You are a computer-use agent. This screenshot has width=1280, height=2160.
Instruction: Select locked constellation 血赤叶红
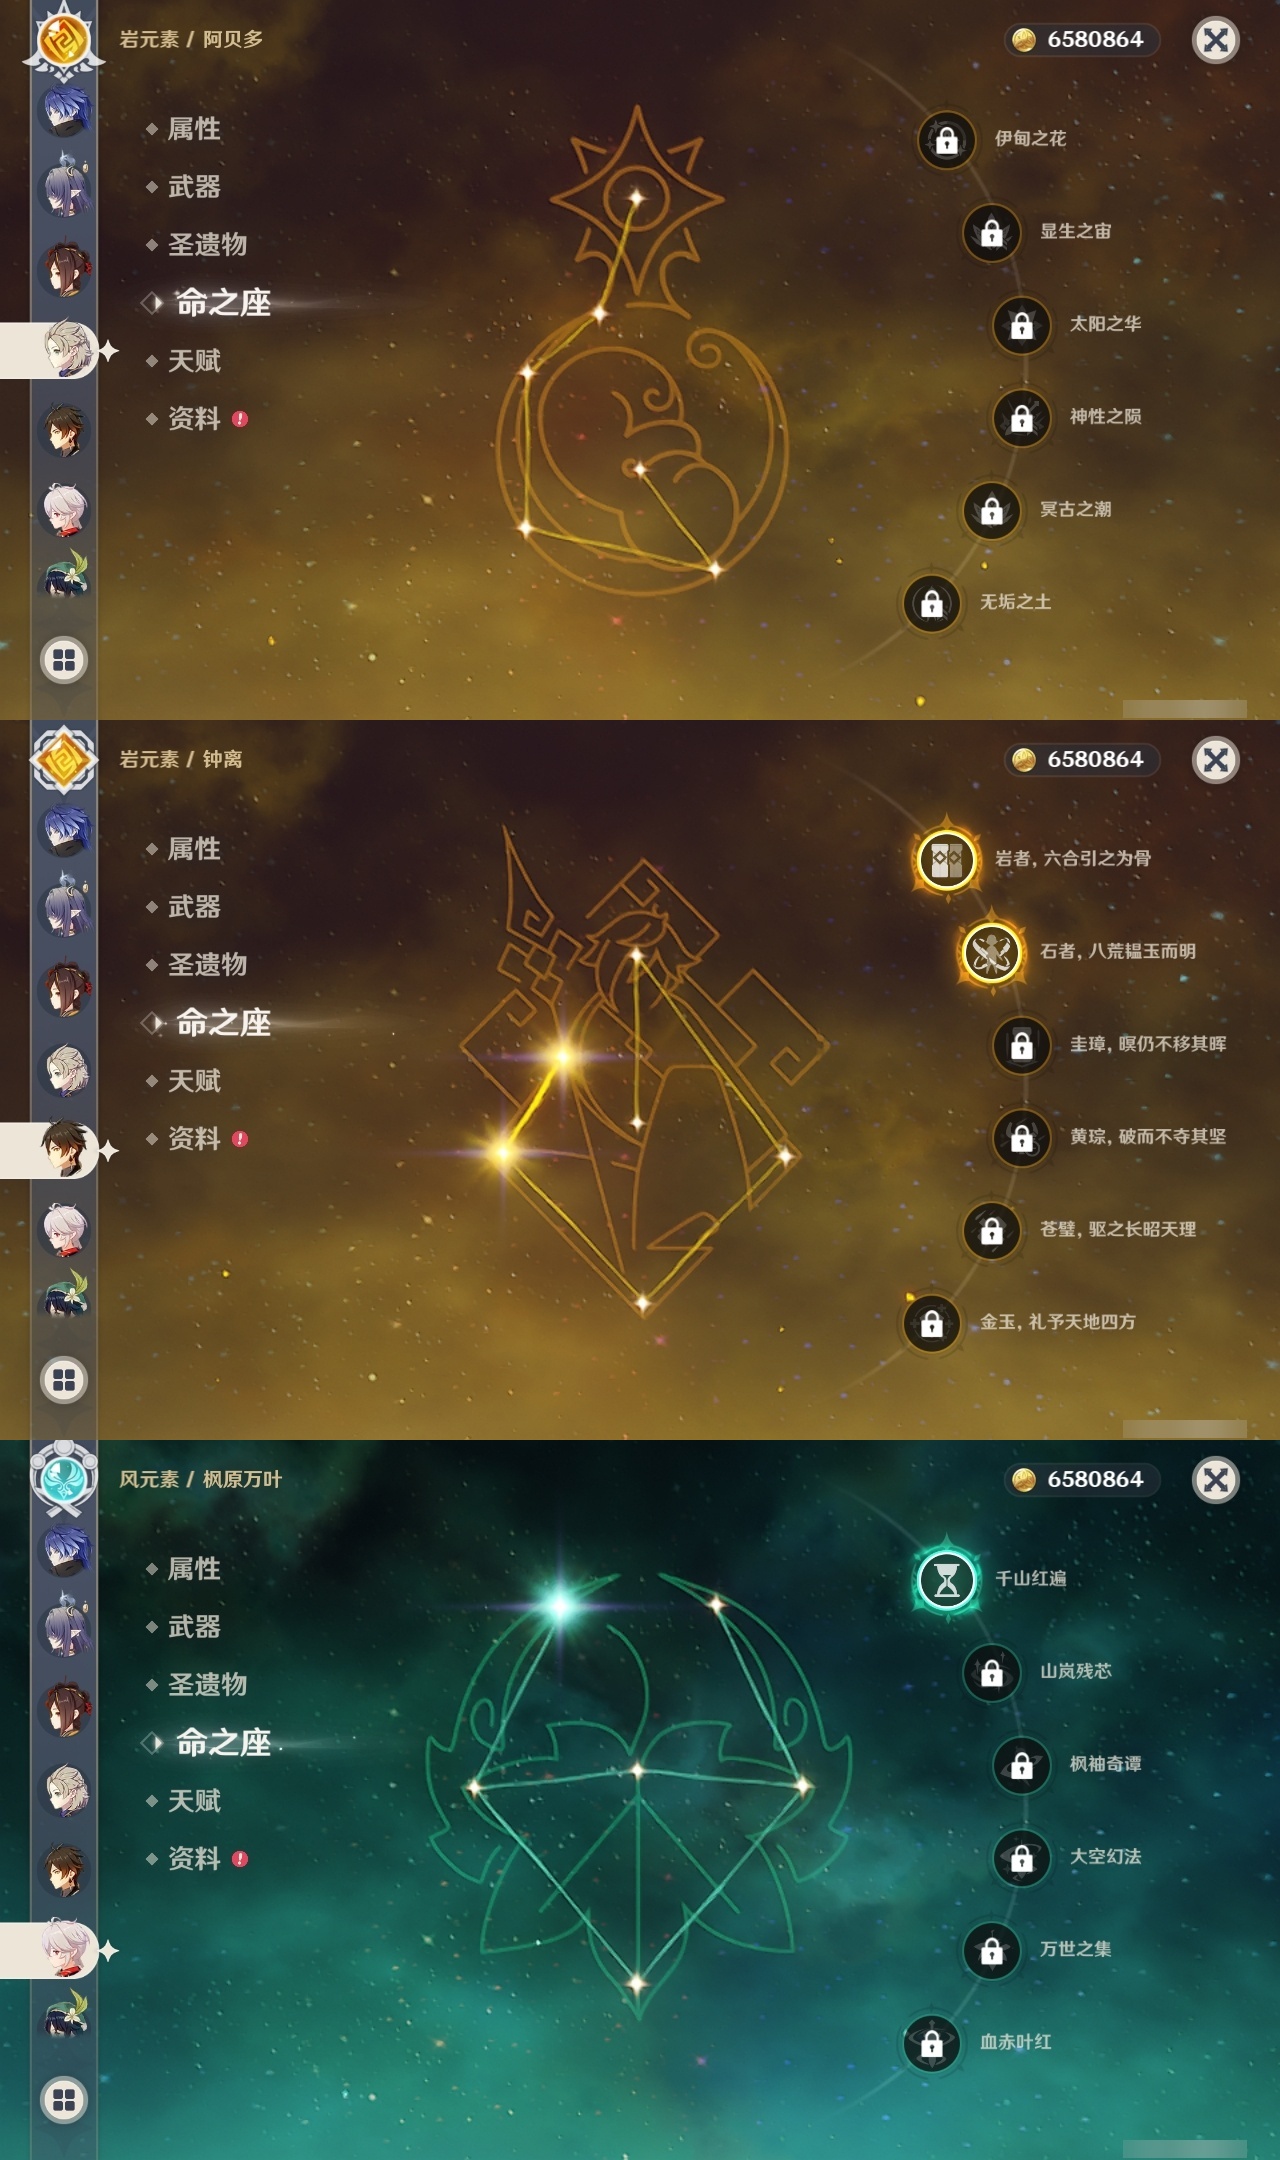pos(931,2043)
